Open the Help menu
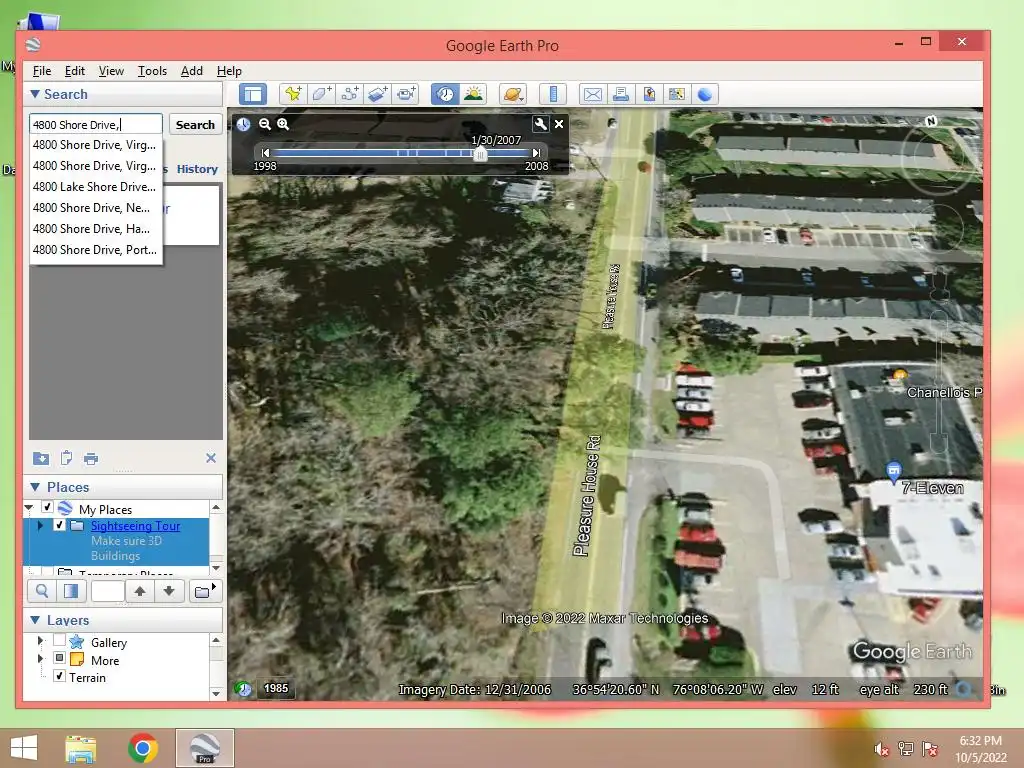 point(229,71)
